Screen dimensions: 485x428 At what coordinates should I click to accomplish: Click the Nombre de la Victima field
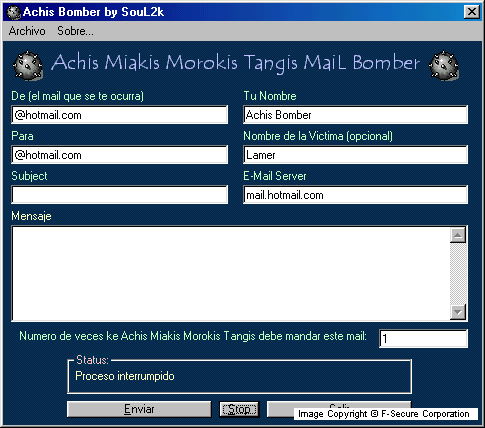click(x=355, y=155)
